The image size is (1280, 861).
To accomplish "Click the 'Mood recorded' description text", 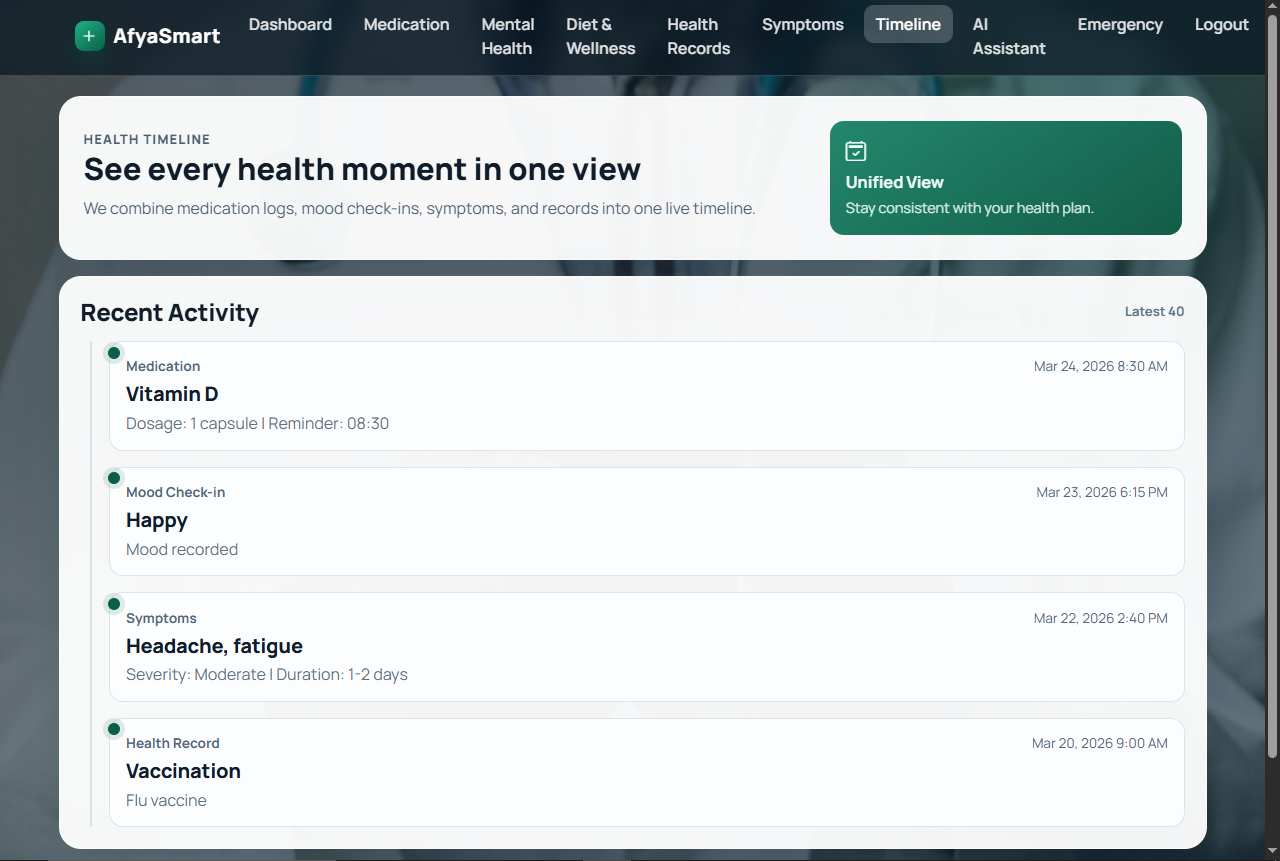I will point(182,549).
